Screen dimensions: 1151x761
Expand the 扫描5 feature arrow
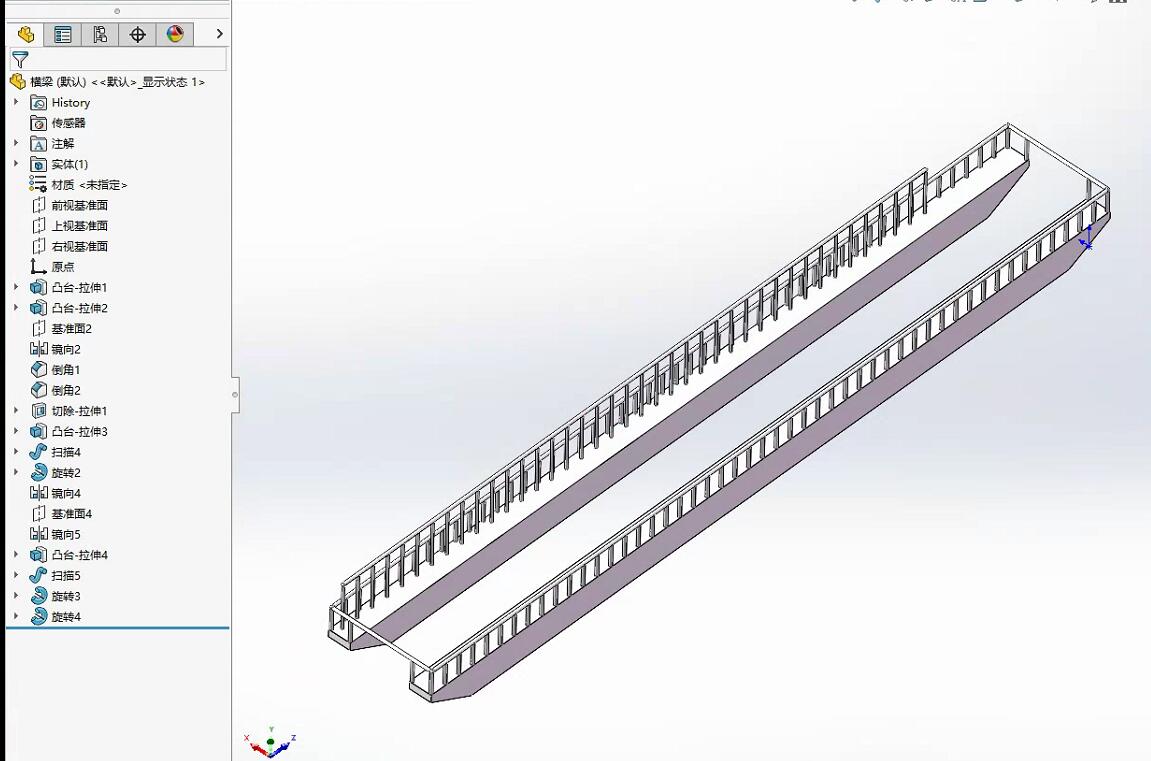click(x=16, y=575)
